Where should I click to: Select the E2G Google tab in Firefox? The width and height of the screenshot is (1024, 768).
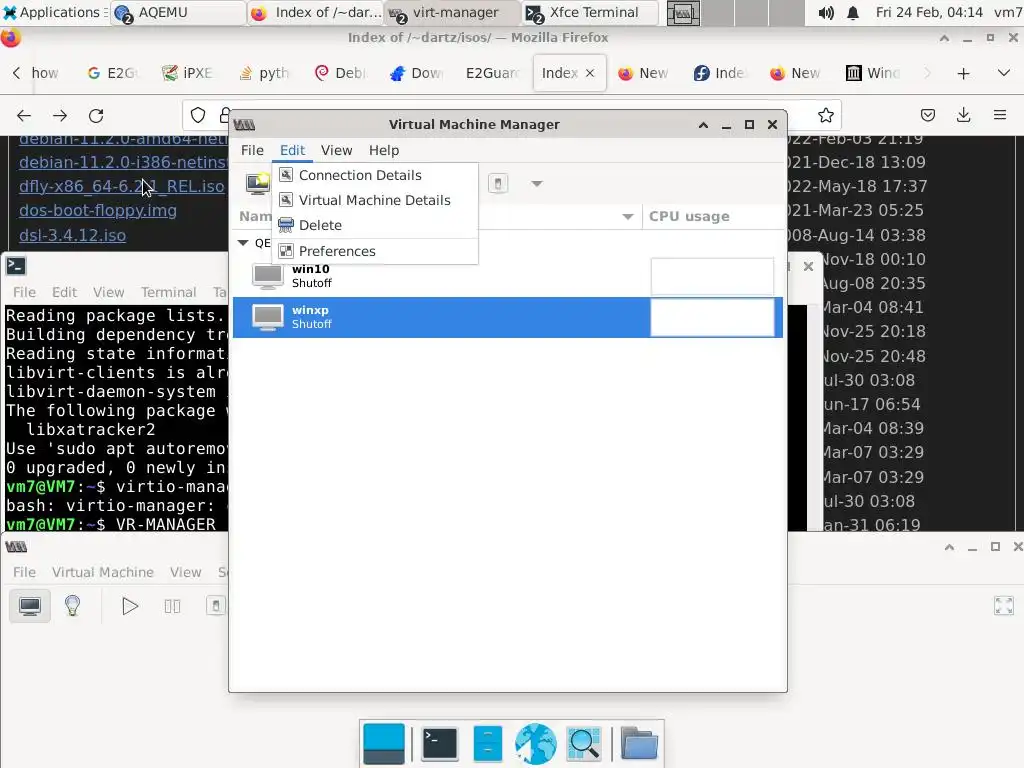coord(112,73)
